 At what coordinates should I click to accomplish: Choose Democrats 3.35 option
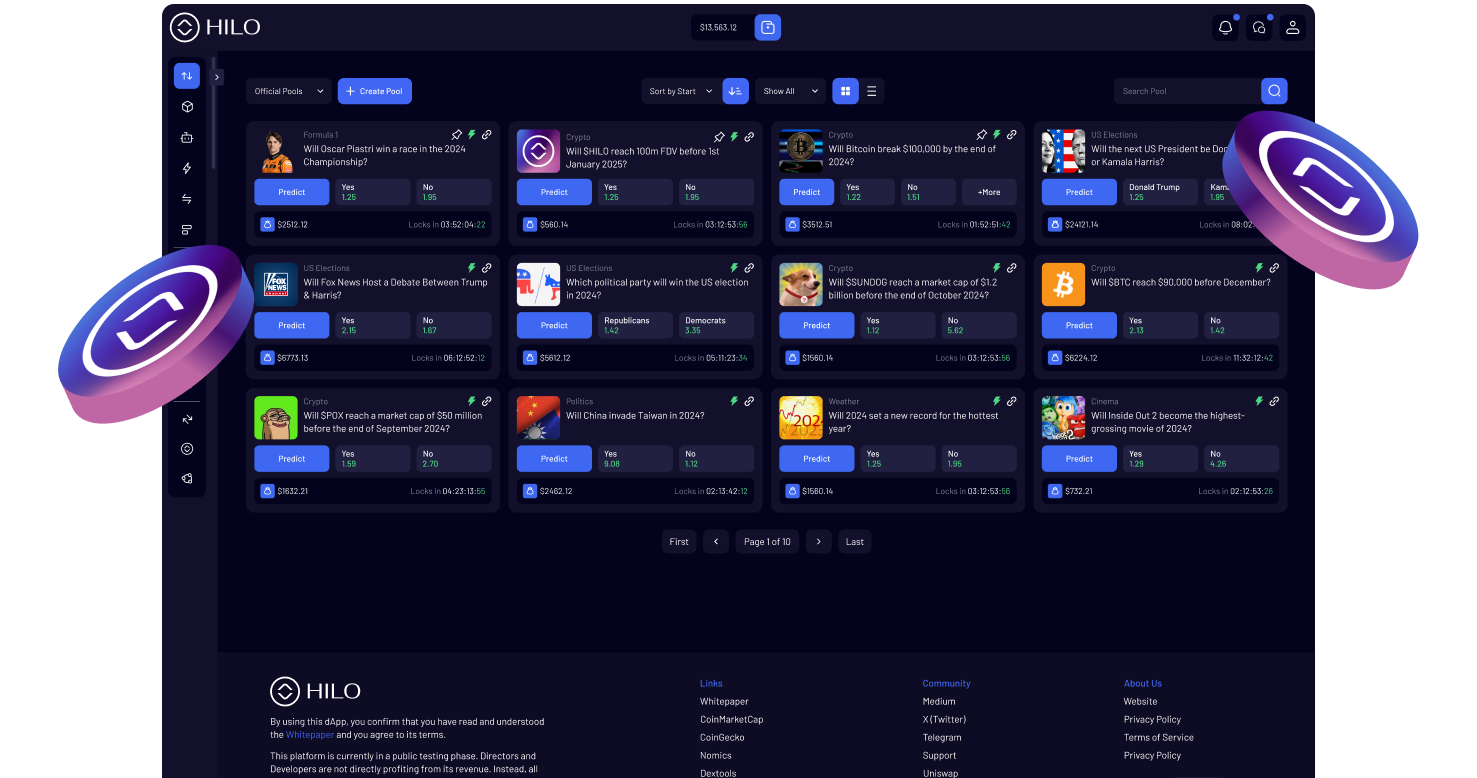tap(716, 325)
